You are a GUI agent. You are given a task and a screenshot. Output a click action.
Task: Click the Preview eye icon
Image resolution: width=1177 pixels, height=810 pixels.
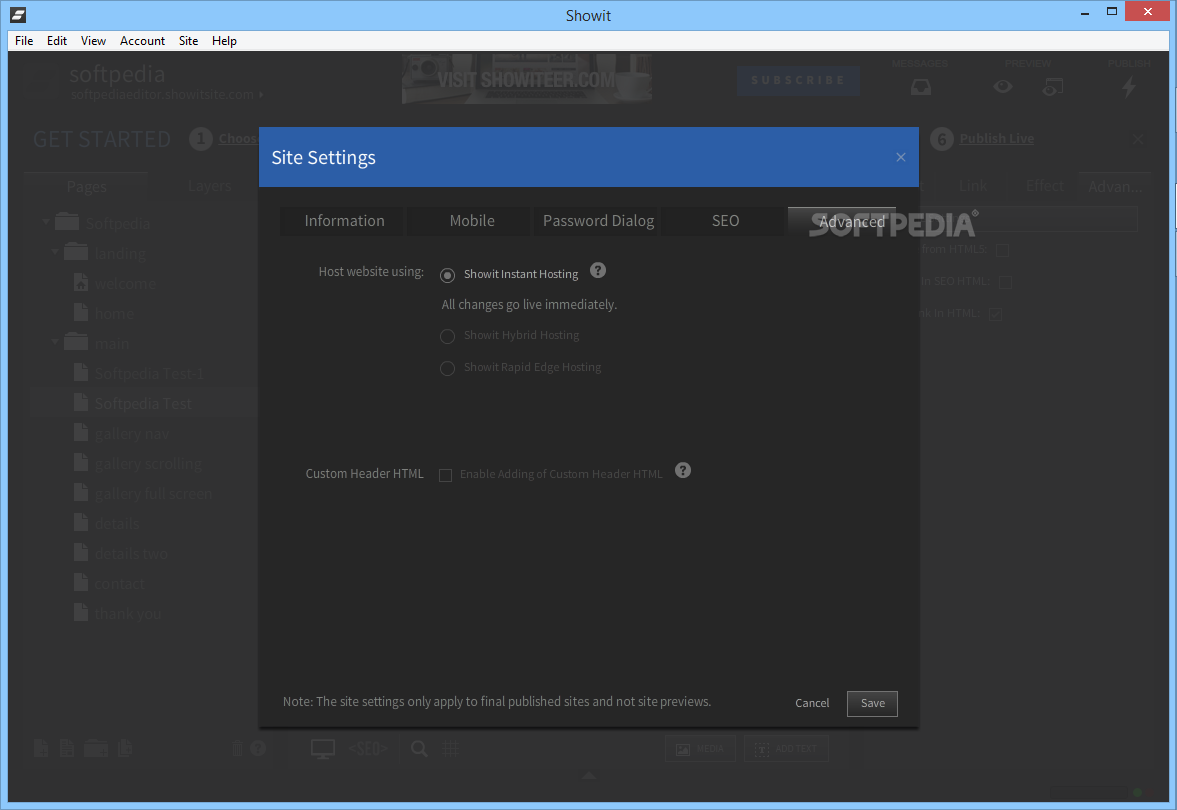(x=1003, y=87)
